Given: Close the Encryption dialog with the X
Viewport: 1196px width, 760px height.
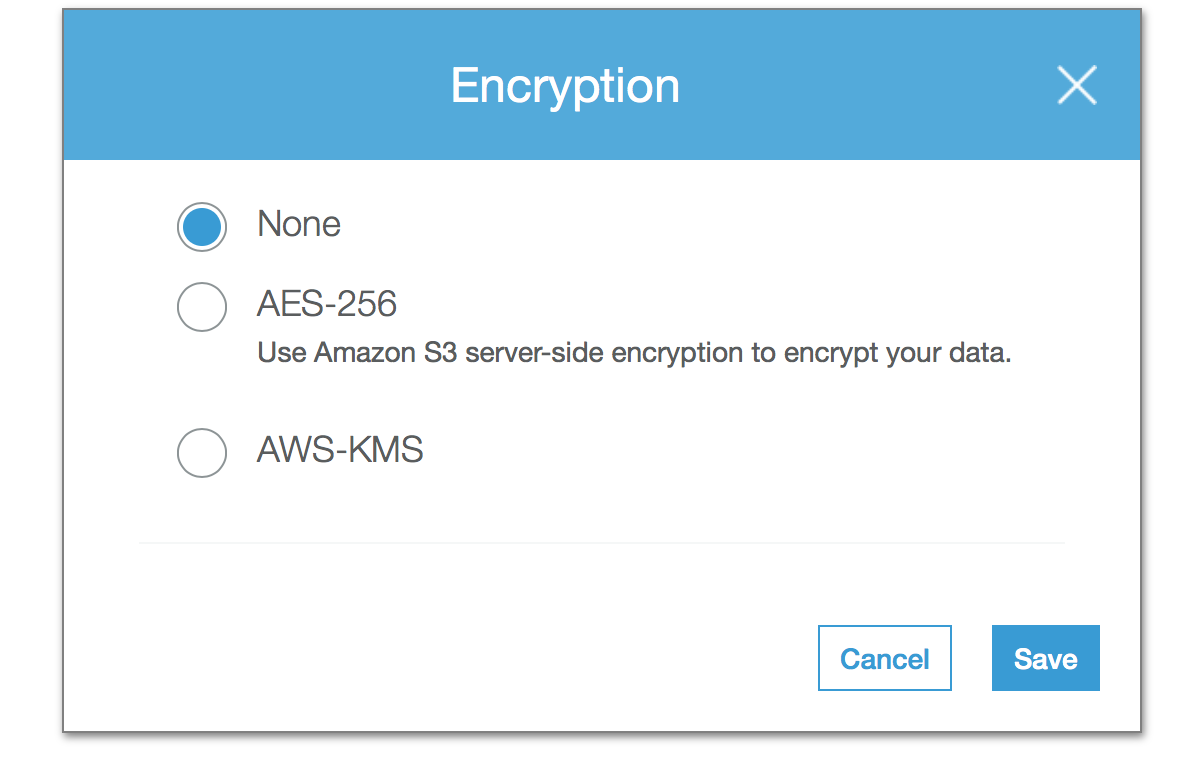Looking at the screenshot, I should pos(1076,86).
